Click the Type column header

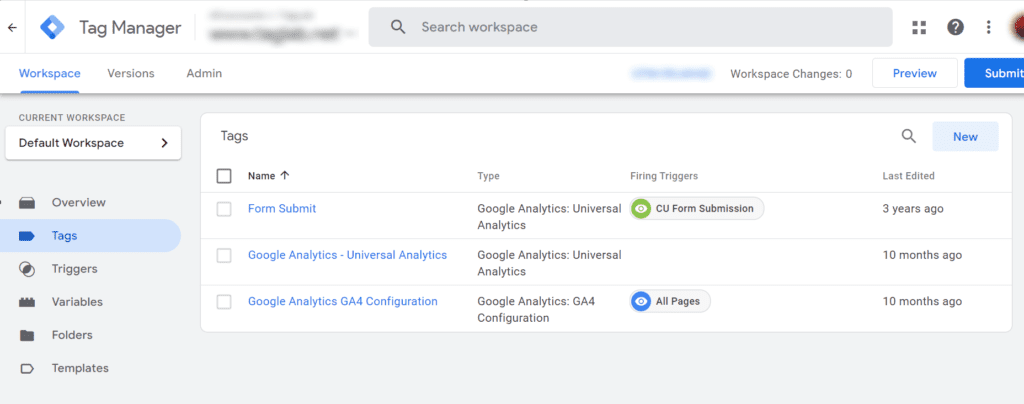click(x=488, y=176)
